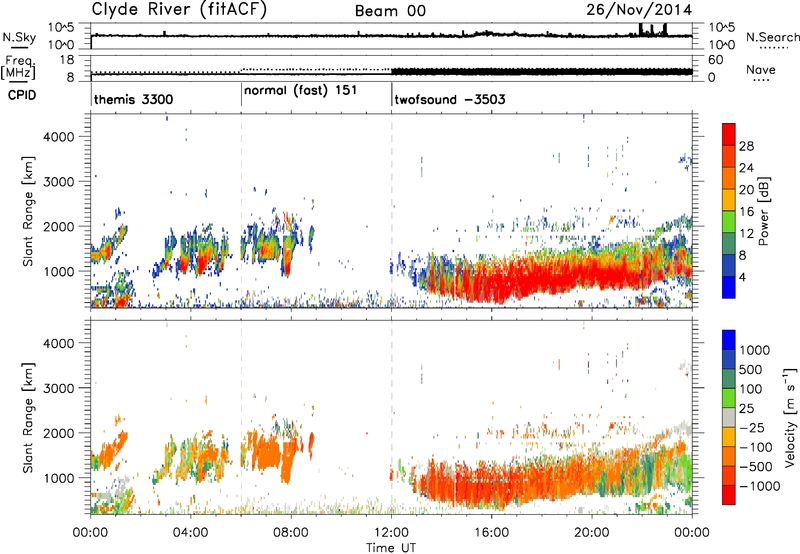Screen dimensions: 800x554
Task: Click the "themis 3300" mode label
Action: pyautogui.click(x=133, y=99)
